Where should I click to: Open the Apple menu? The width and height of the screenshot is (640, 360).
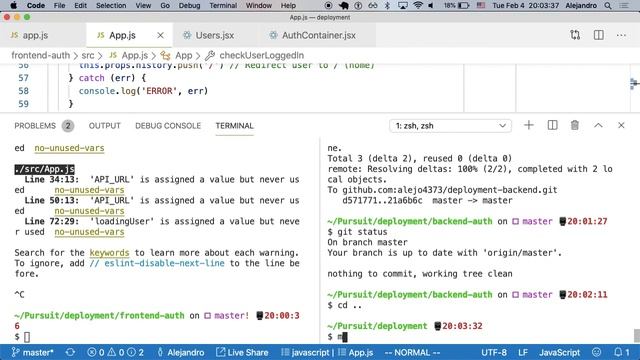pyautogui.click(x=13, y=5)
